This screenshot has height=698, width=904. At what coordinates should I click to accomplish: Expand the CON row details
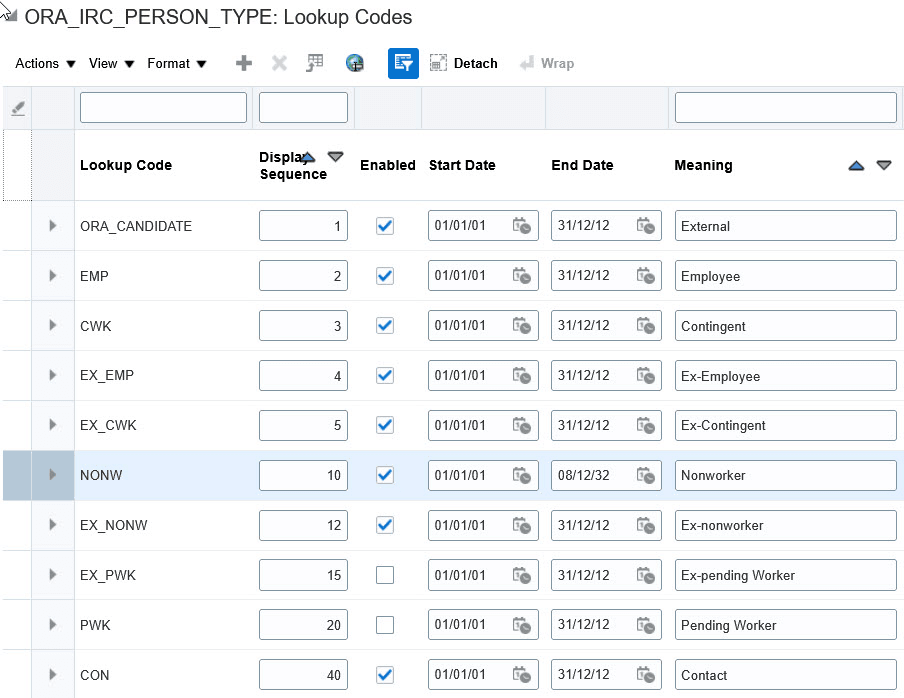pyautogui.click(x=52, y=674)
